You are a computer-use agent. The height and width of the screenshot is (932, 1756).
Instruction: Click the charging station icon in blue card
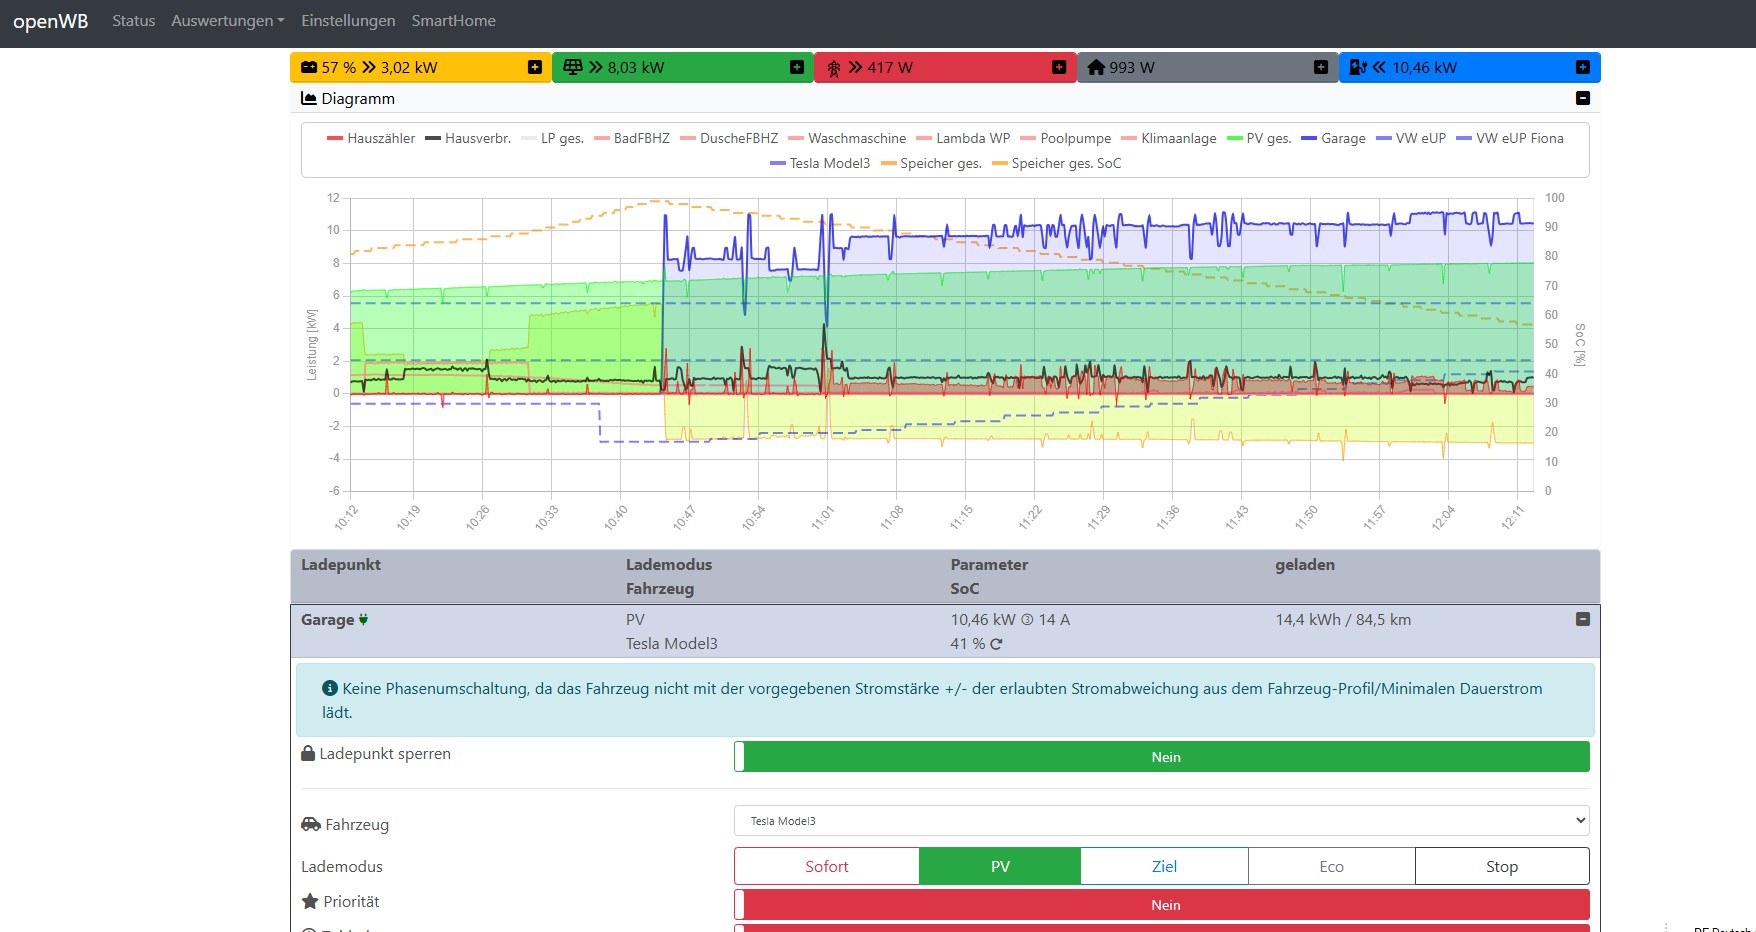click(x=1357, y=67)
